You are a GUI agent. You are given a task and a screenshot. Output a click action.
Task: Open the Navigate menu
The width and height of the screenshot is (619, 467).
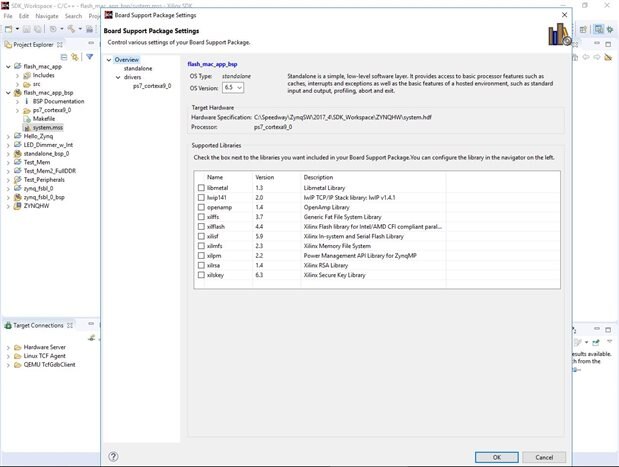(x=46, y=16)
